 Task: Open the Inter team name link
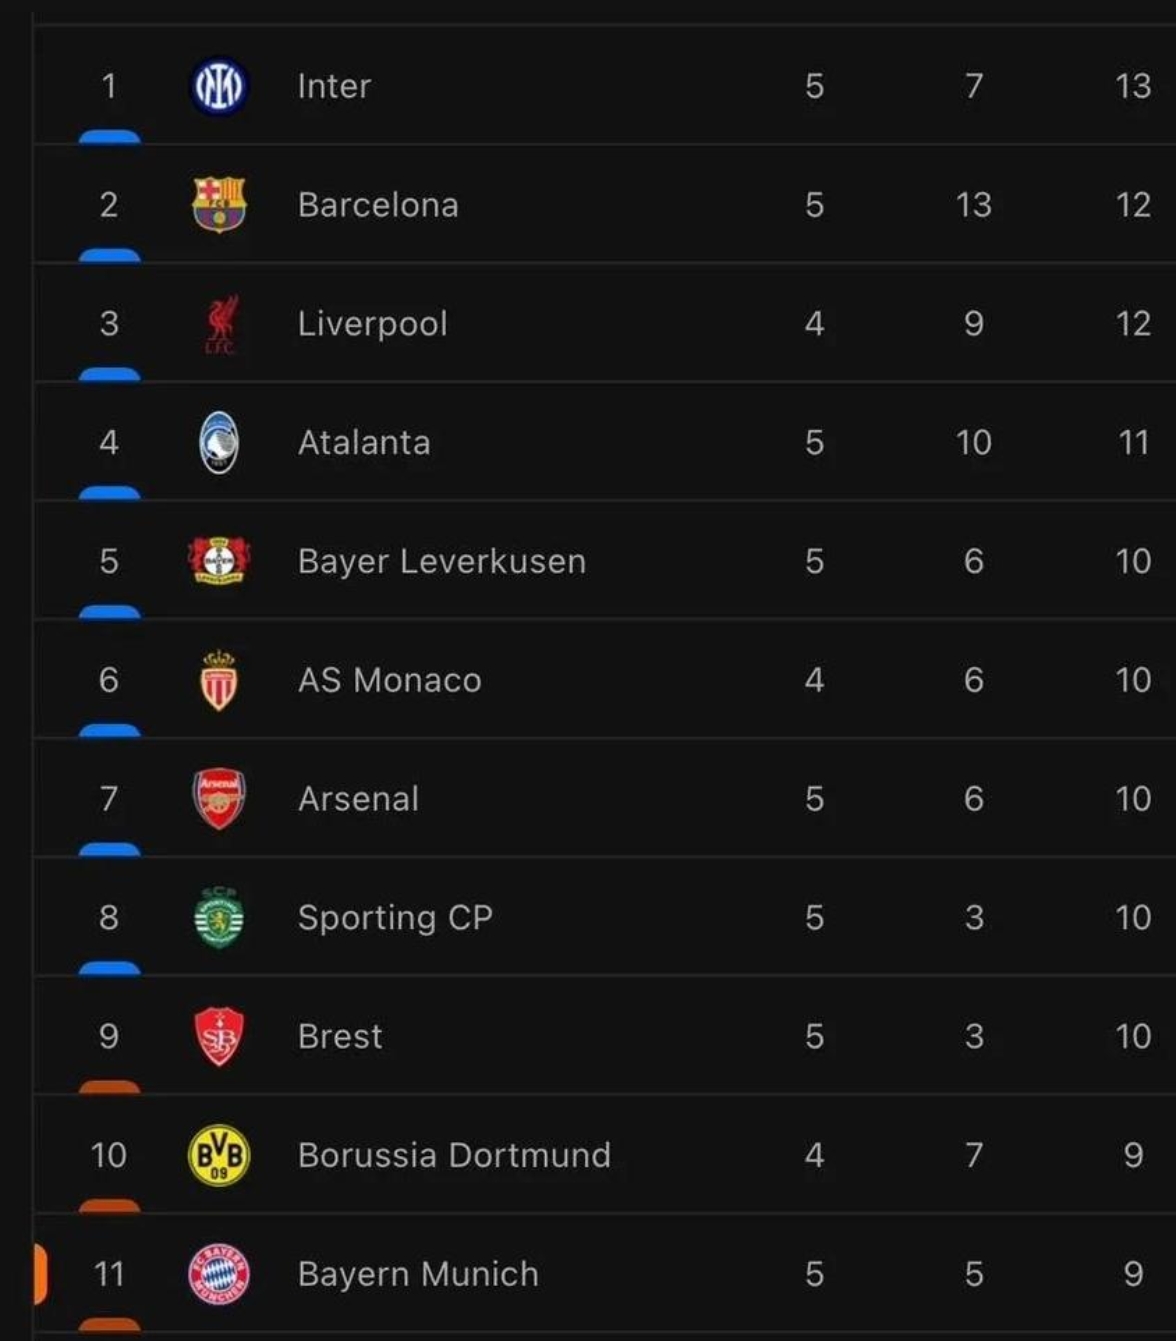click(x=334, y=86)
